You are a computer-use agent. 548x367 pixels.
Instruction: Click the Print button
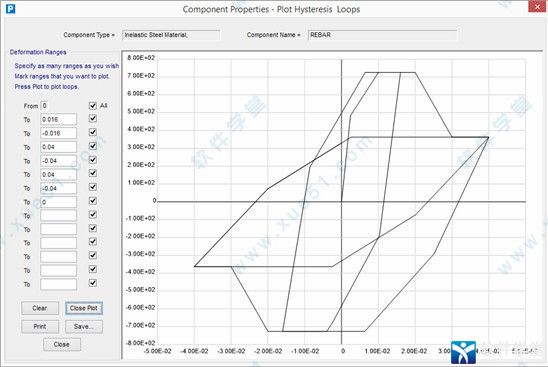coord(40,326)
